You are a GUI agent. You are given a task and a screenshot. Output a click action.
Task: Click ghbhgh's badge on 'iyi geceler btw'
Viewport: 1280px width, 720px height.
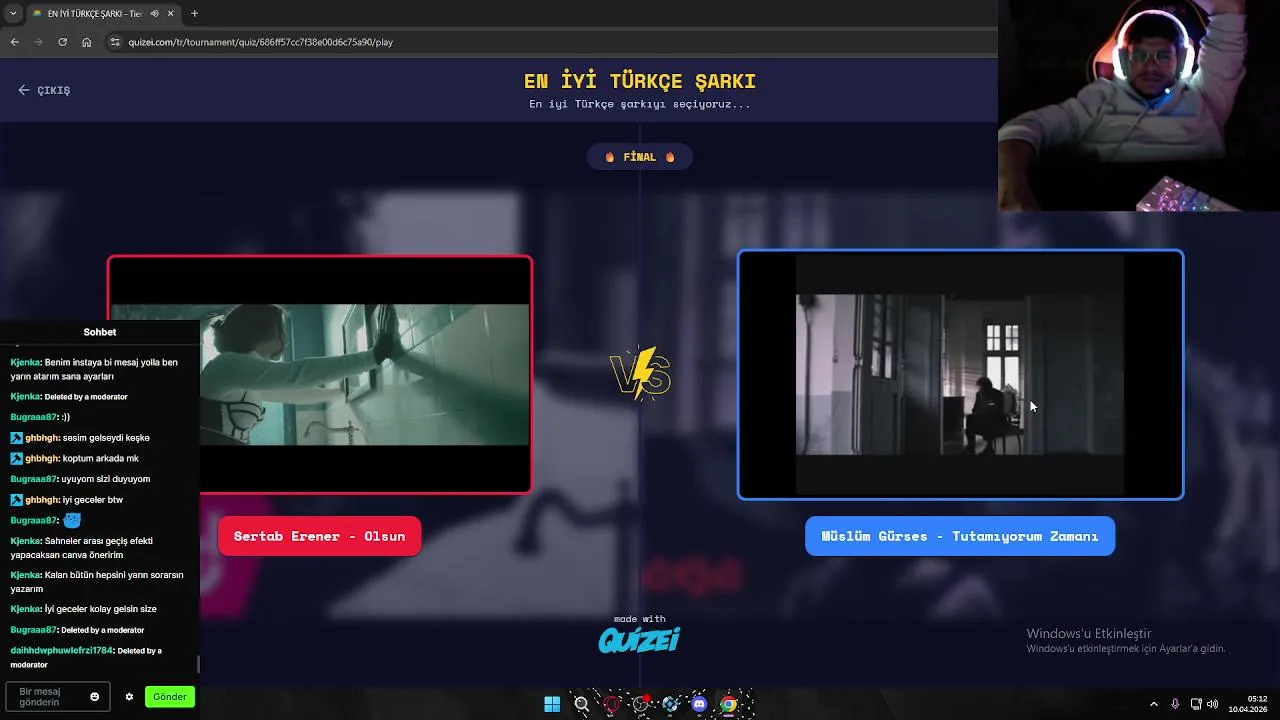click(16, 499)
